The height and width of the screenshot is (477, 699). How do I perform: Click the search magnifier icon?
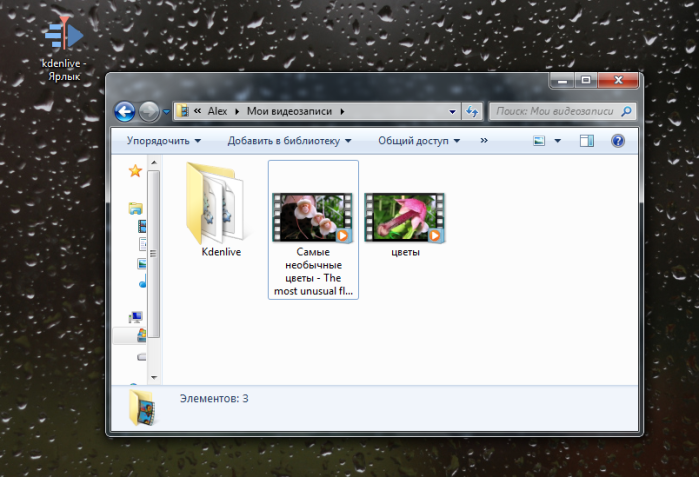(626, 111)
